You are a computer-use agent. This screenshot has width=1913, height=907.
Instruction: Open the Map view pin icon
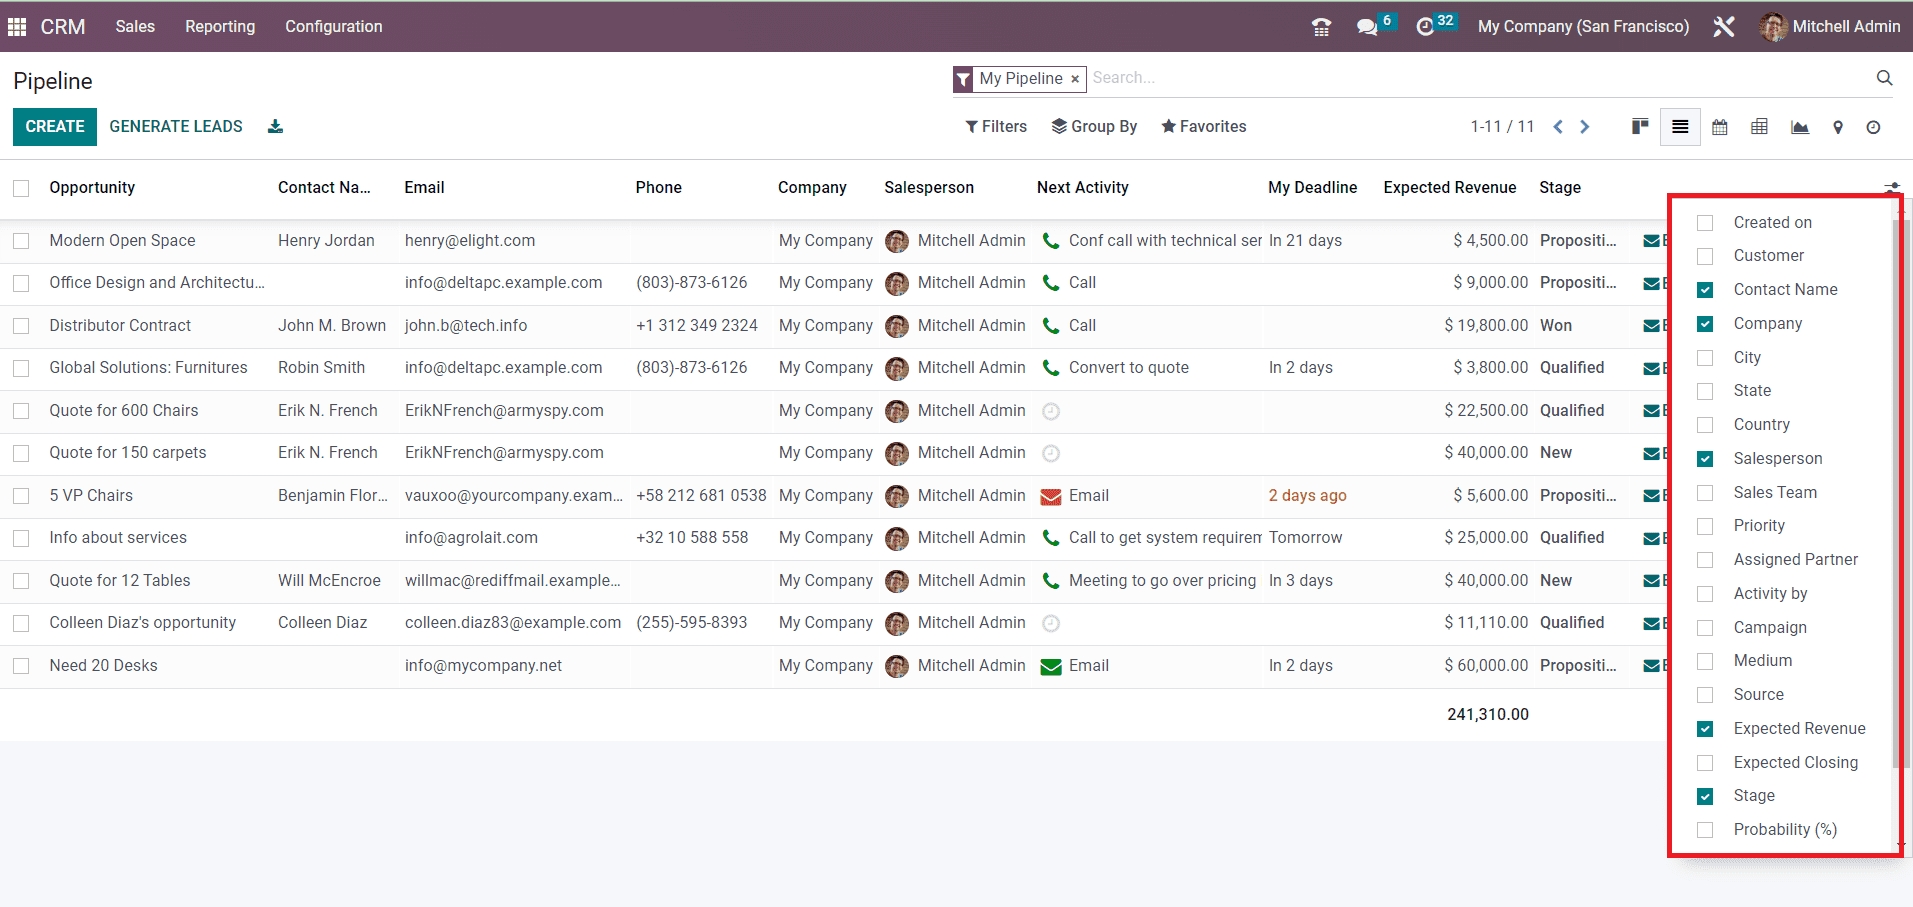click(1837, 127)
